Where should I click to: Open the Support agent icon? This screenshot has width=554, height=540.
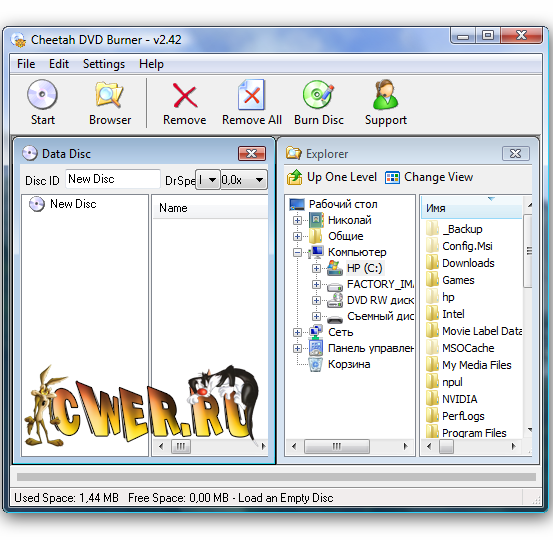tap(385, 94)
